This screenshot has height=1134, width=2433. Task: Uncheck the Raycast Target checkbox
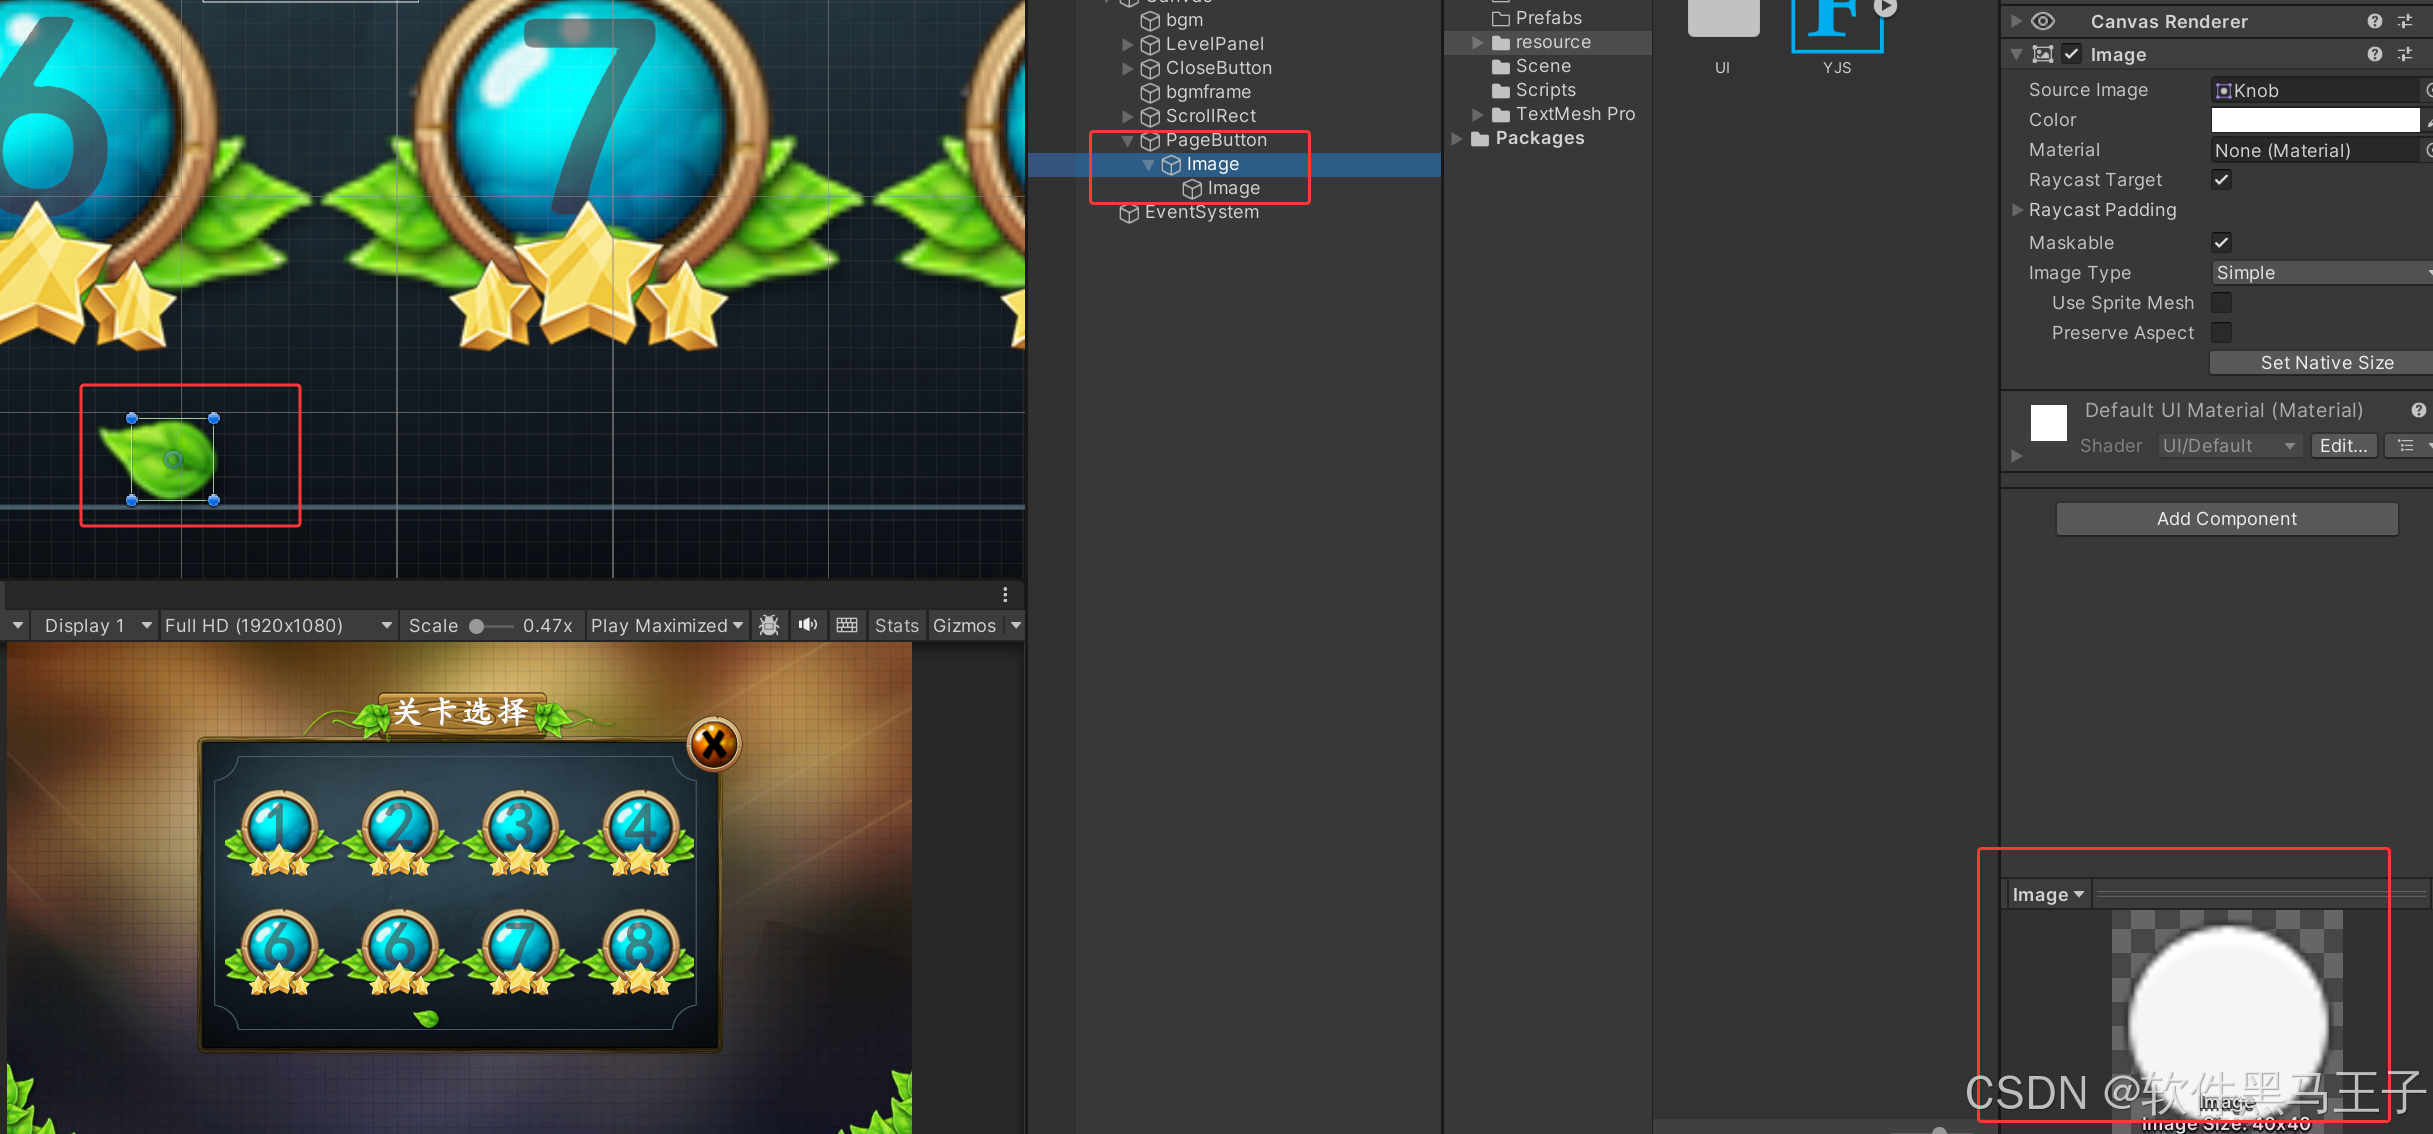2221,180
